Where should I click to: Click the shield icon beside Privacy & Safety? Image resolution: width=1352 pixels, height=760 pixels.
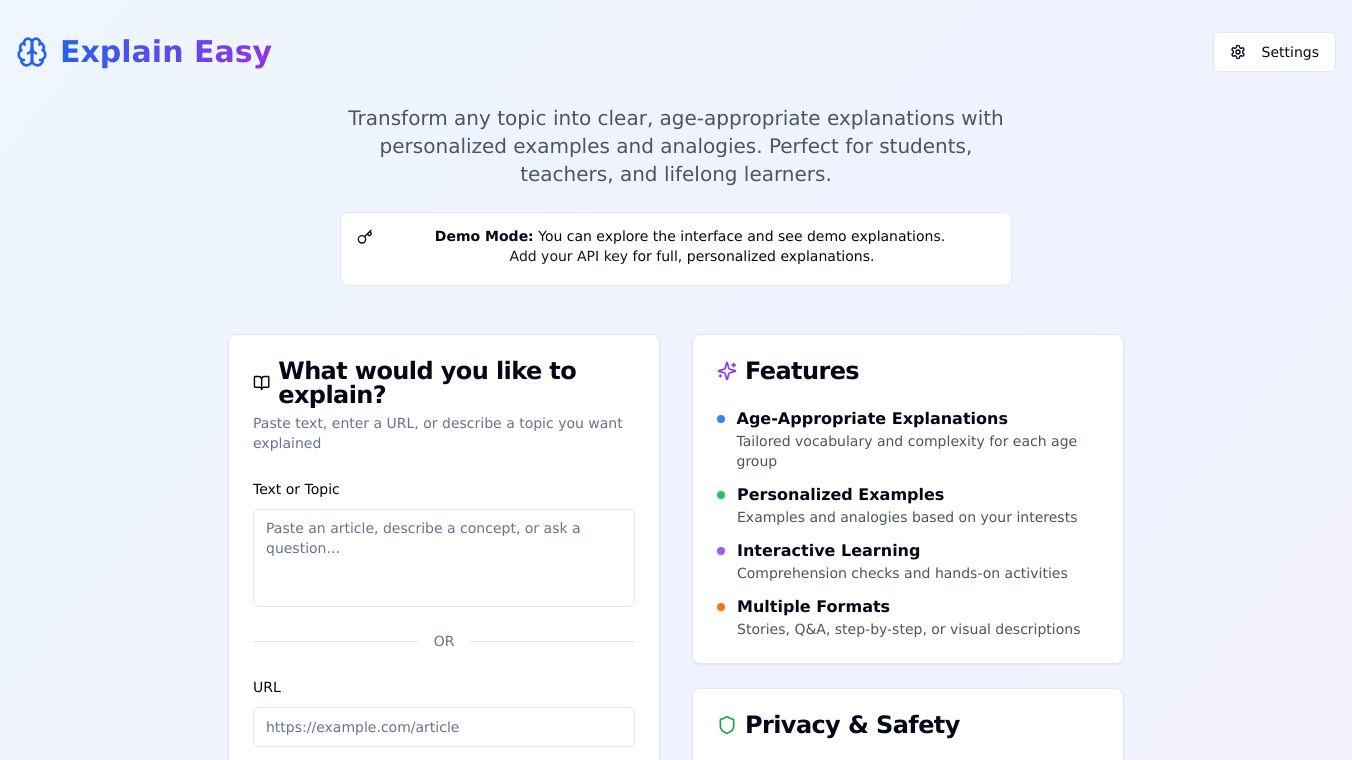[727, 725]
